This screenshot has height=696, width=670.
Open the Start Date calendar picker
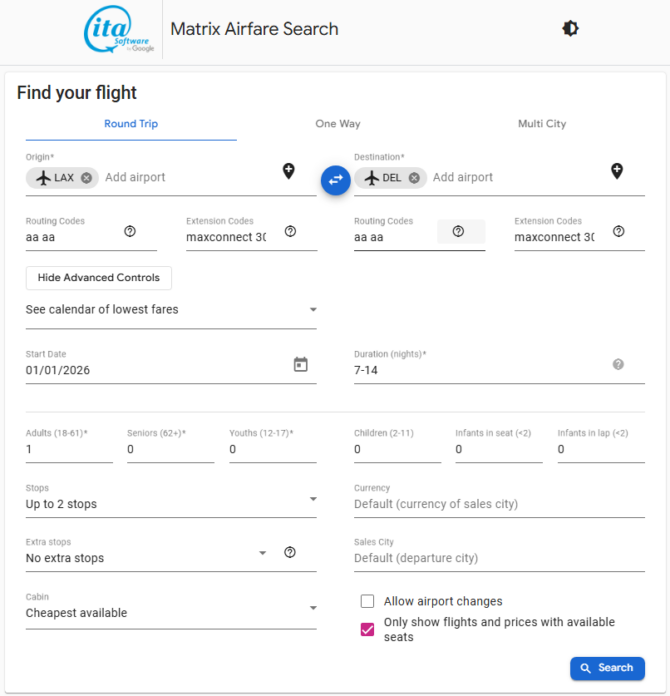coord(301,365)
